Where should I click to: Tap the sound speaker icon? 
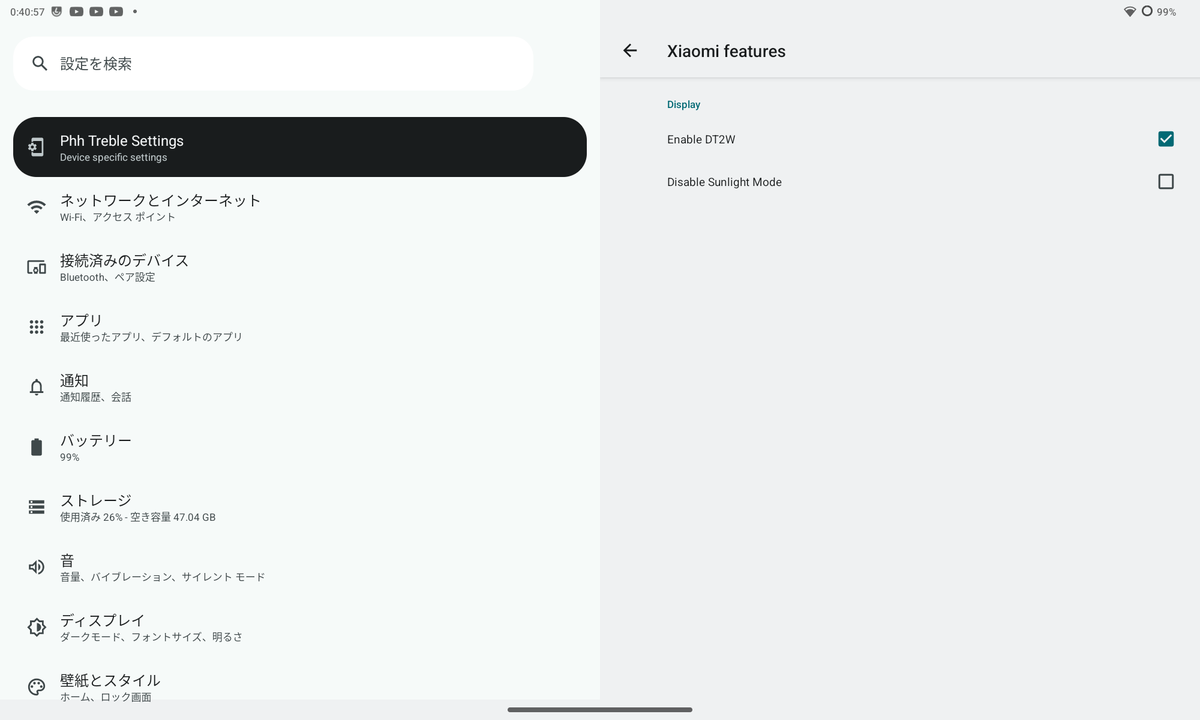coord(37,567)
